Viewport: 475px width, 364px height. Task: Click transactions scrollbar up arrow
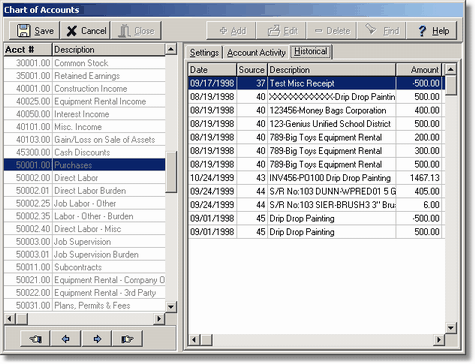pyautogui.click(x=451, y=69)
